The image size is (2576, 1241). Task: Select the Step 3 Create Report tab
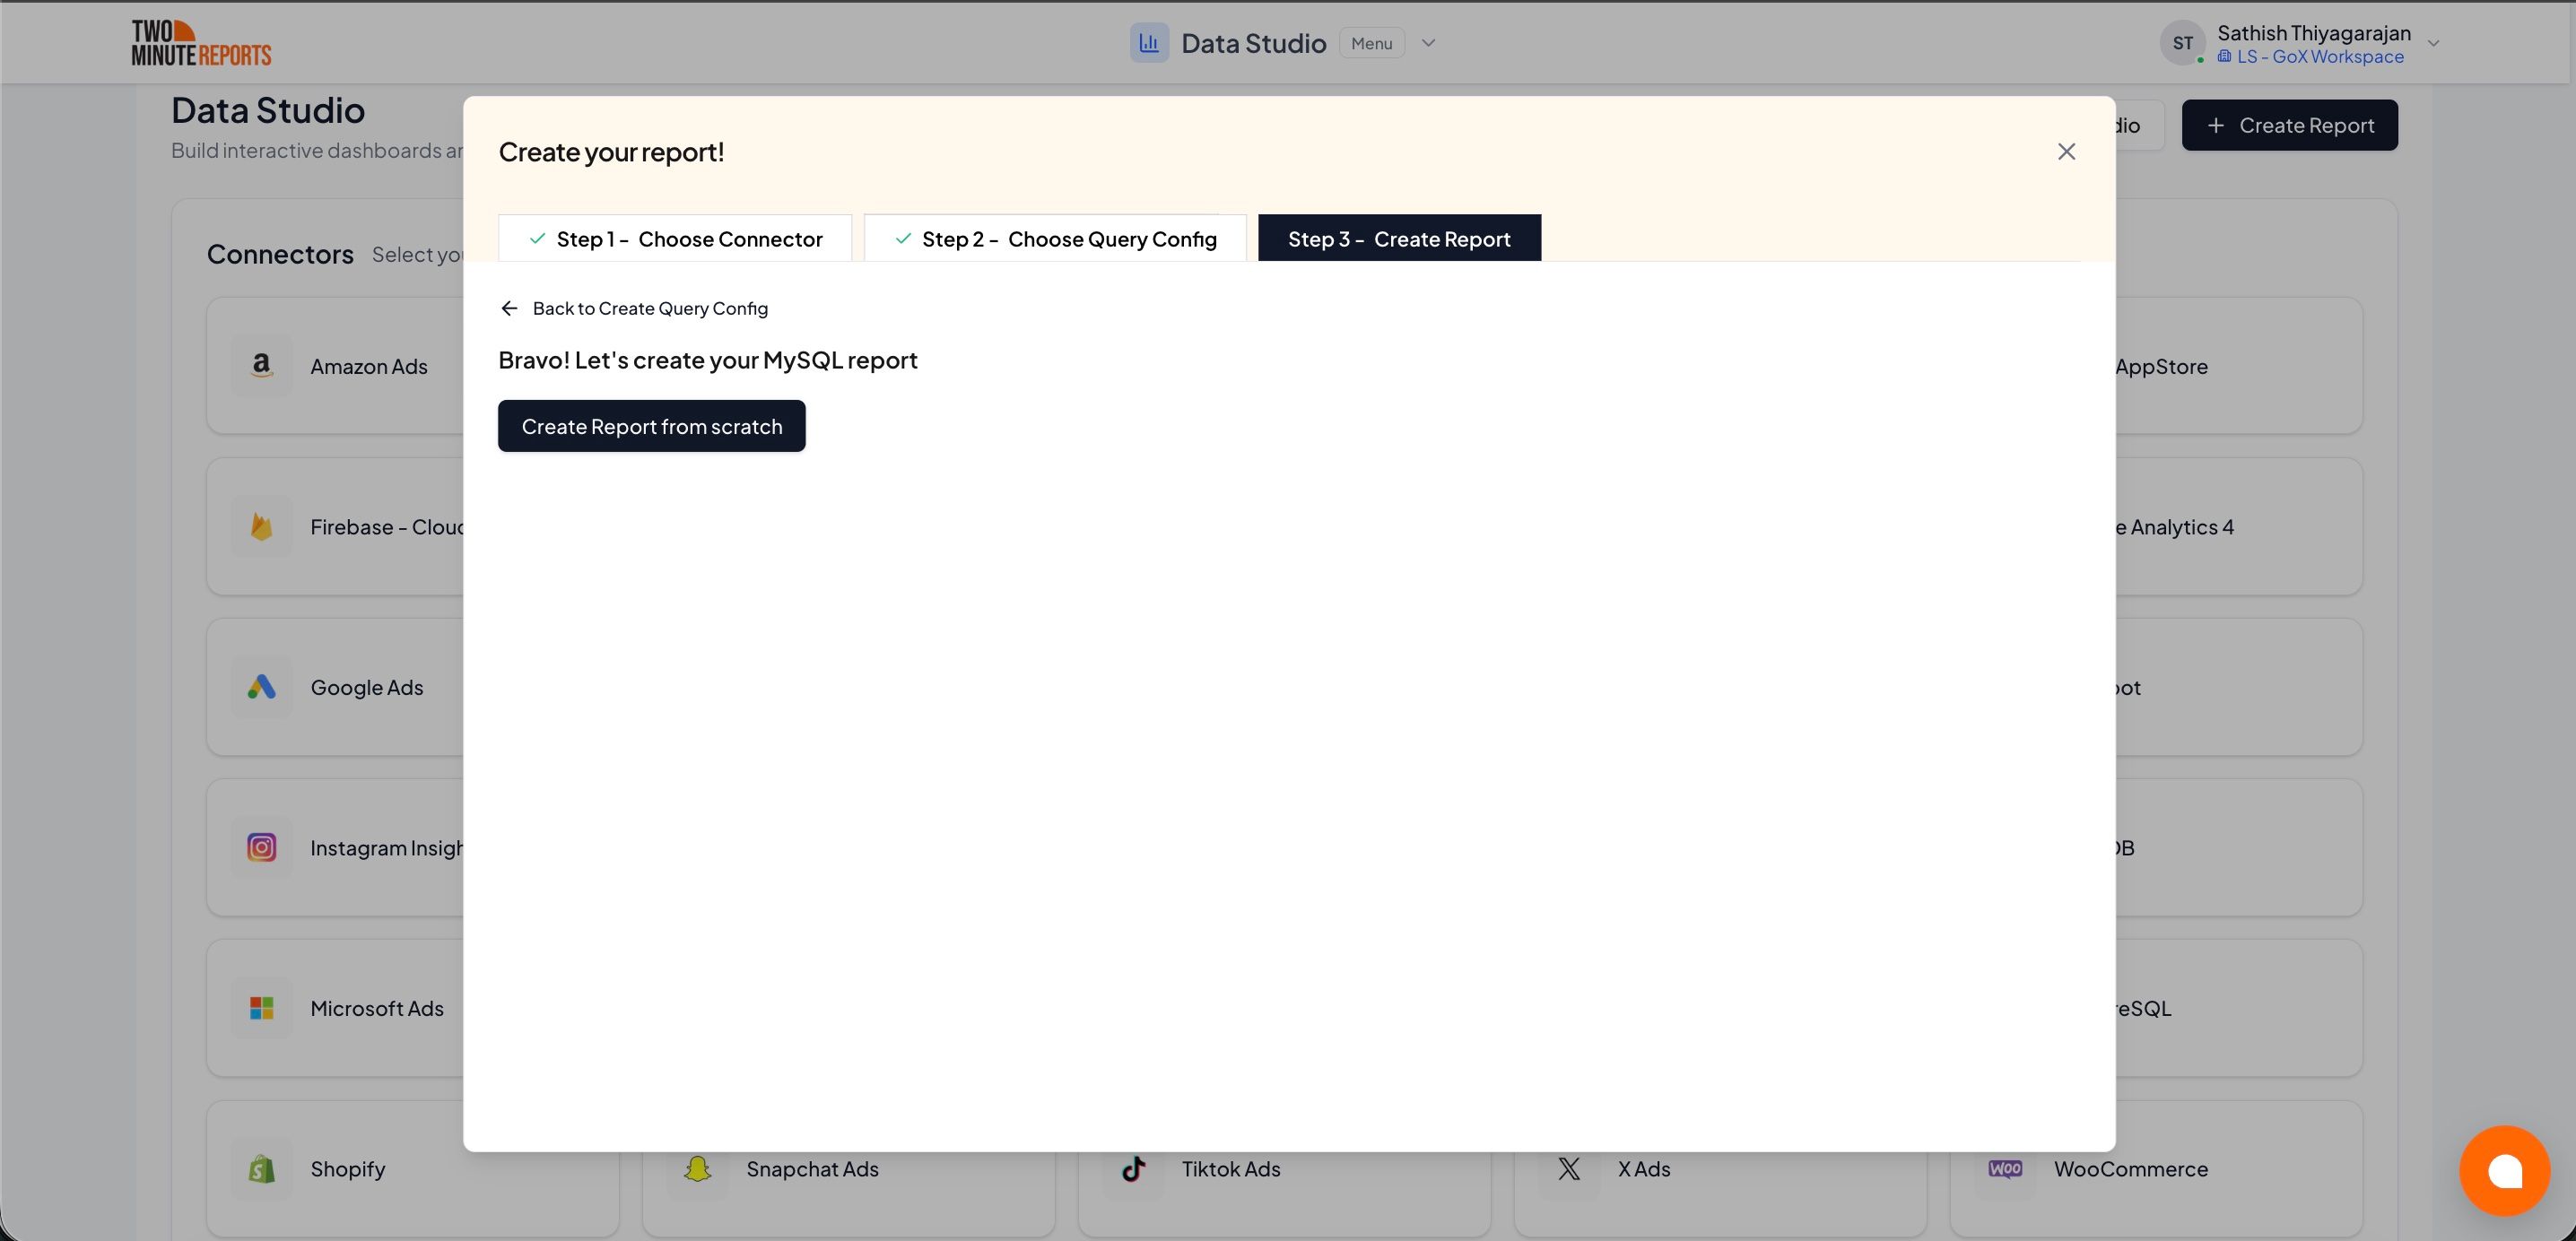[x=1399, y=238]
